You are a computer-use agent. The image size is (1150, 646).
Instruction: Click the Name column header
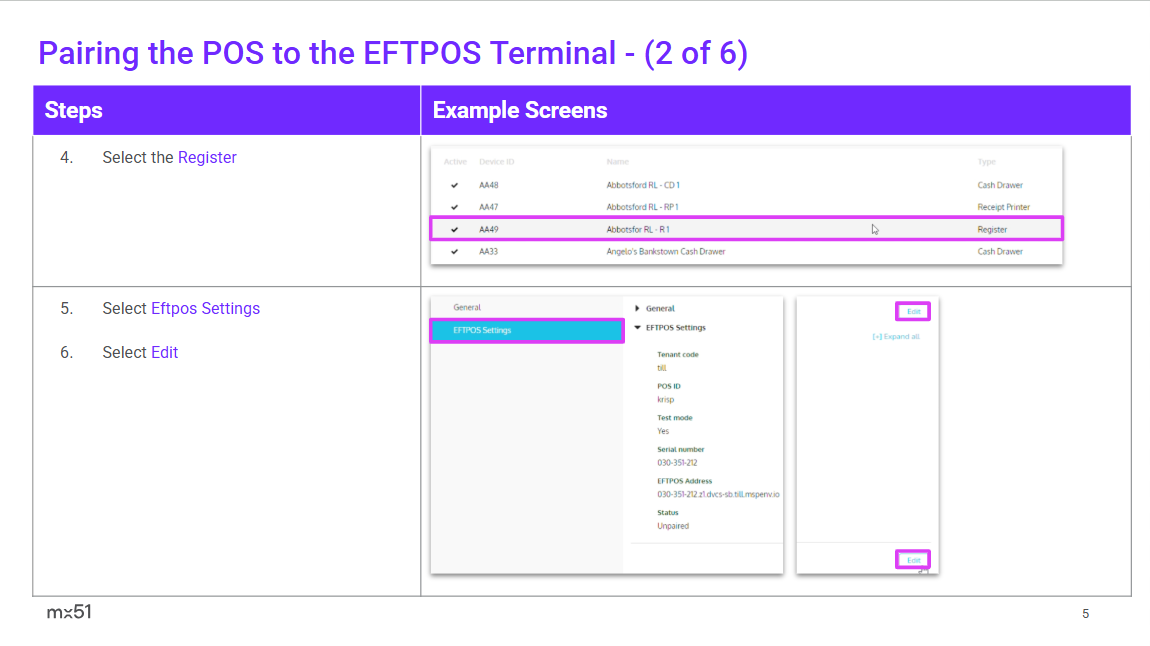click(x=618, y=162)
